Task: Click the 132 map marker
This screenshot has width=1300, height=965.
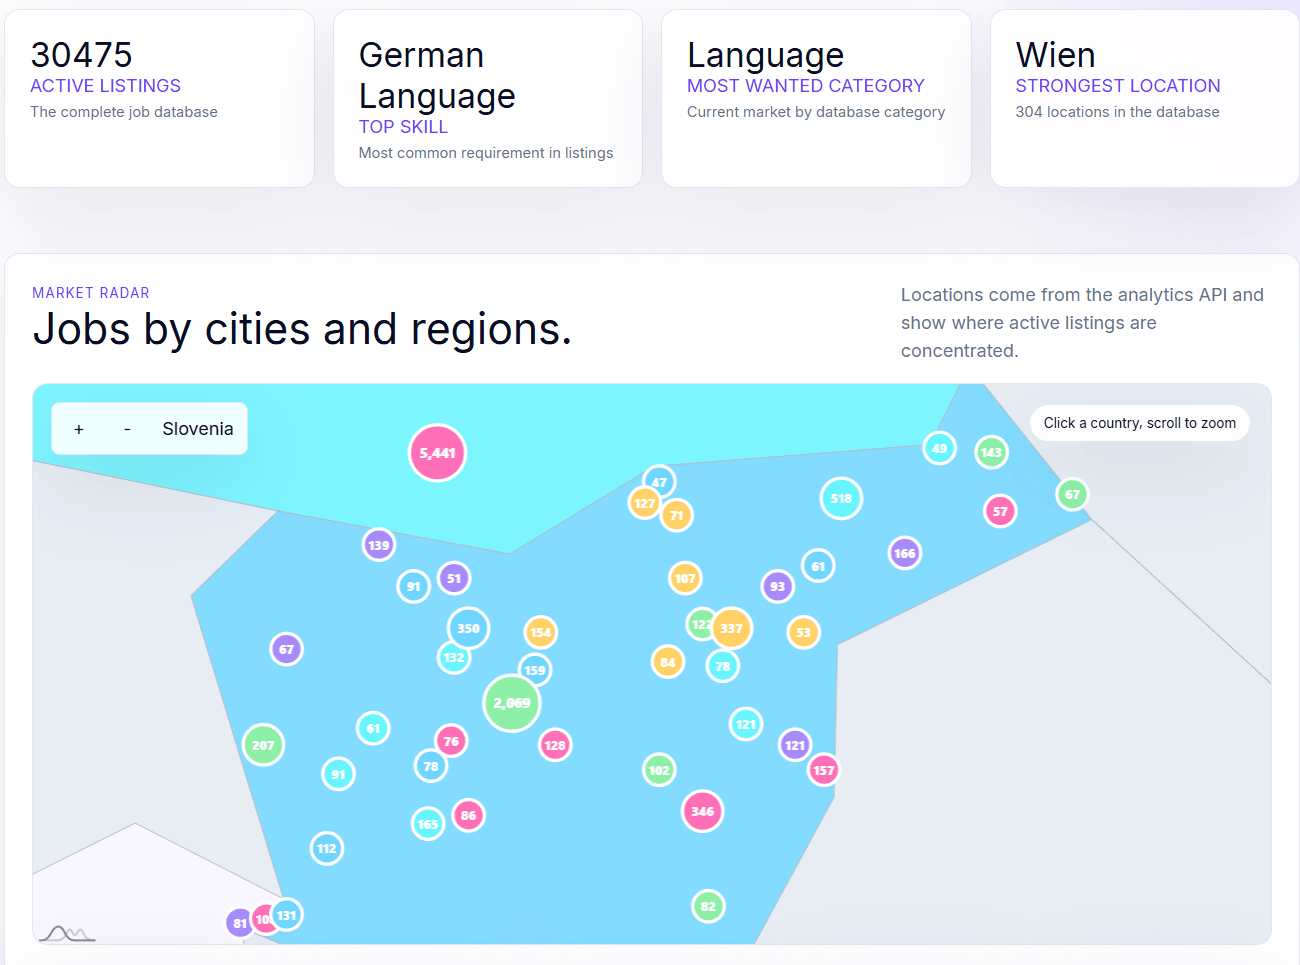Action: pos(454,657)
